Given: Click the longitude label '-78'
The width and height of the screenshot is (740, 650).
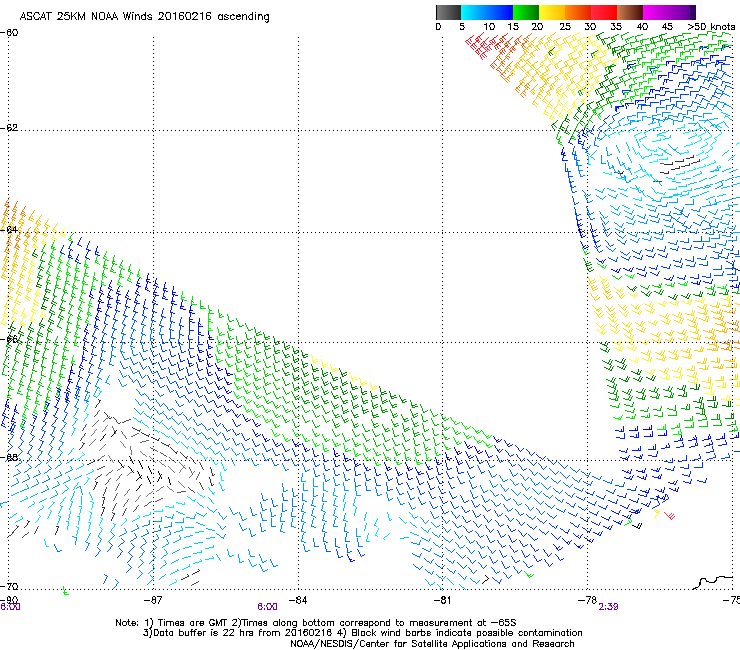Looking at the screenshot, I should pyautogui.click(x=587, y=600).
